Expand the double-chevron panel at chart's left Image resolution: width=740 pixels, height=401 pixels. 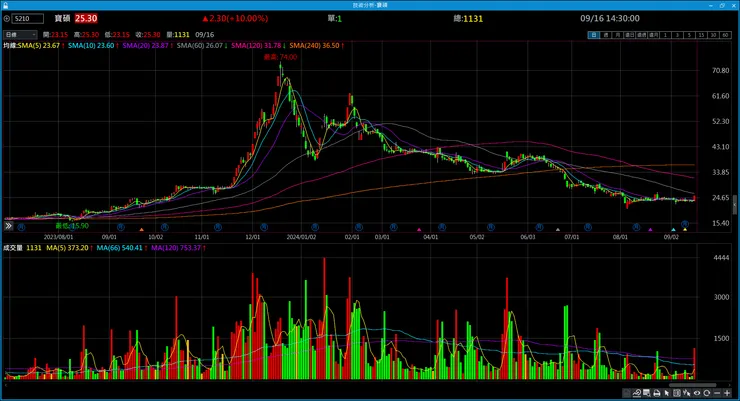click(8, 226)
